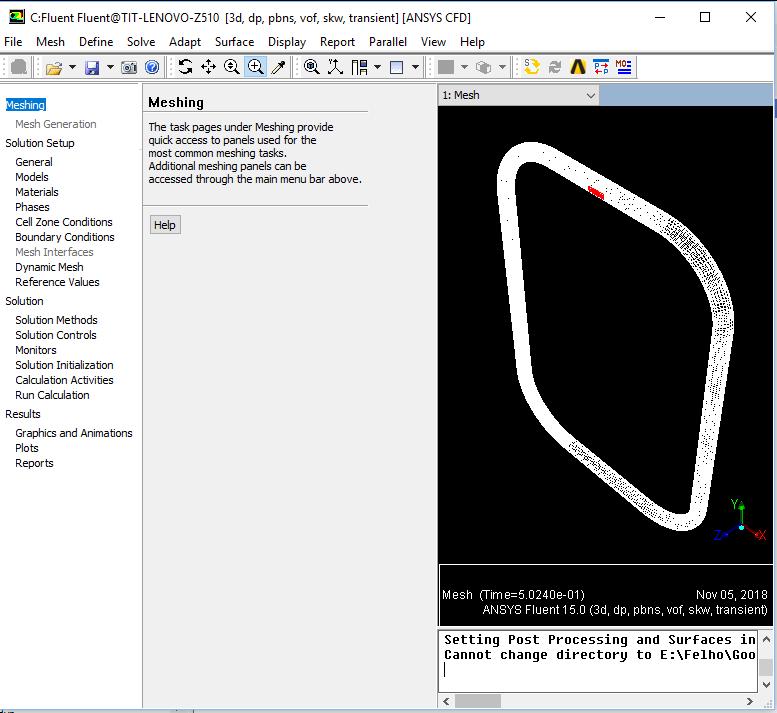The height and width of the screenshot is (713, 777).
Task: Select the pan view tool
Action: coord(209,67)
